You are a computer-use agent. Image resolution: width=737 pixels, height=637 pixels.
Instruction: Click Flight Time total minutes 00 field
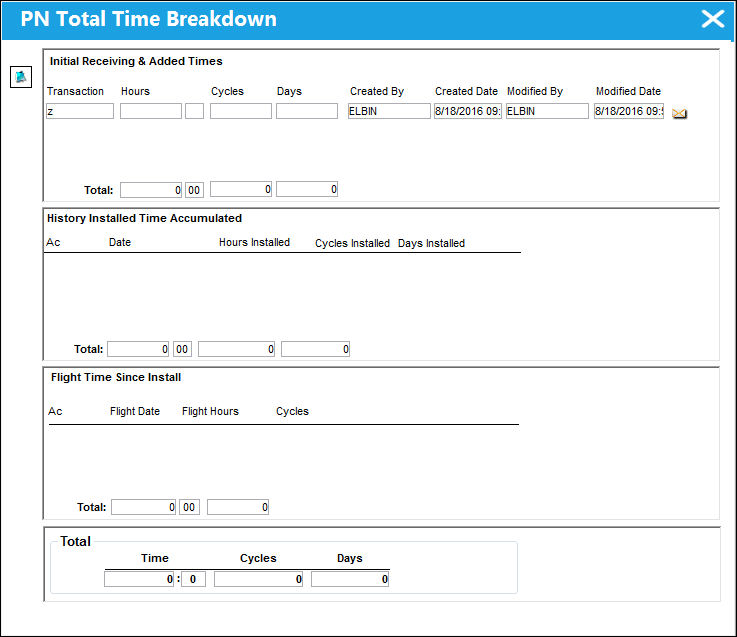(189, 507)
